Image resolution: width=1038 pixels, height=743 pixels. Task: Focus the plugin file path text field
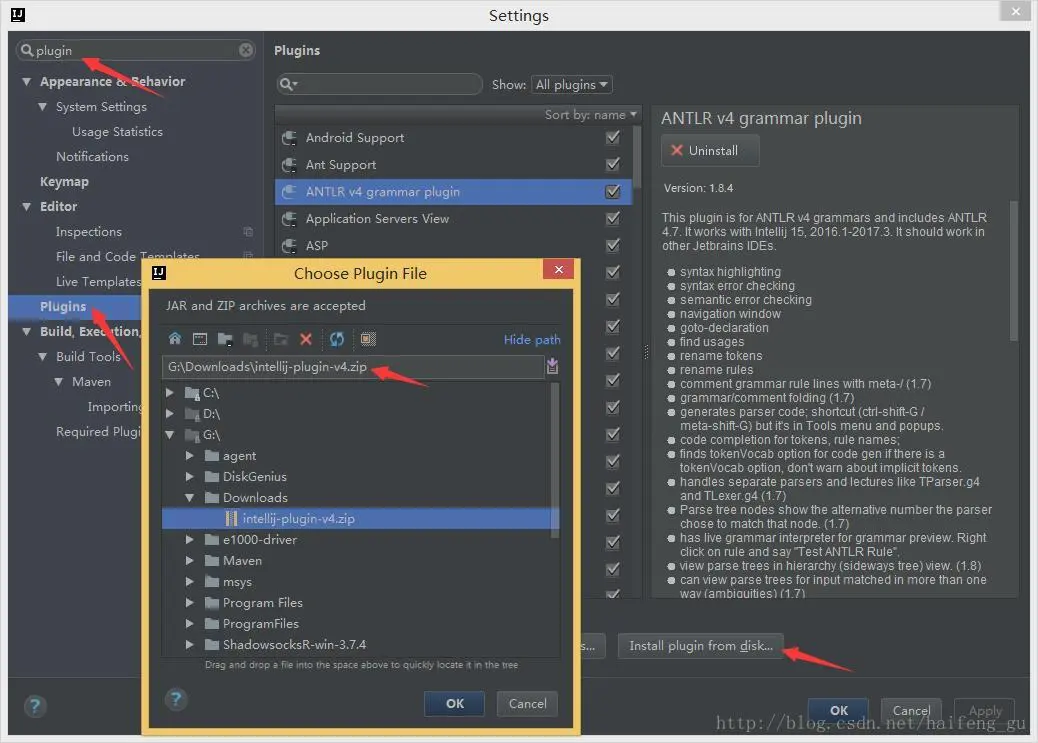click(353, 367)
